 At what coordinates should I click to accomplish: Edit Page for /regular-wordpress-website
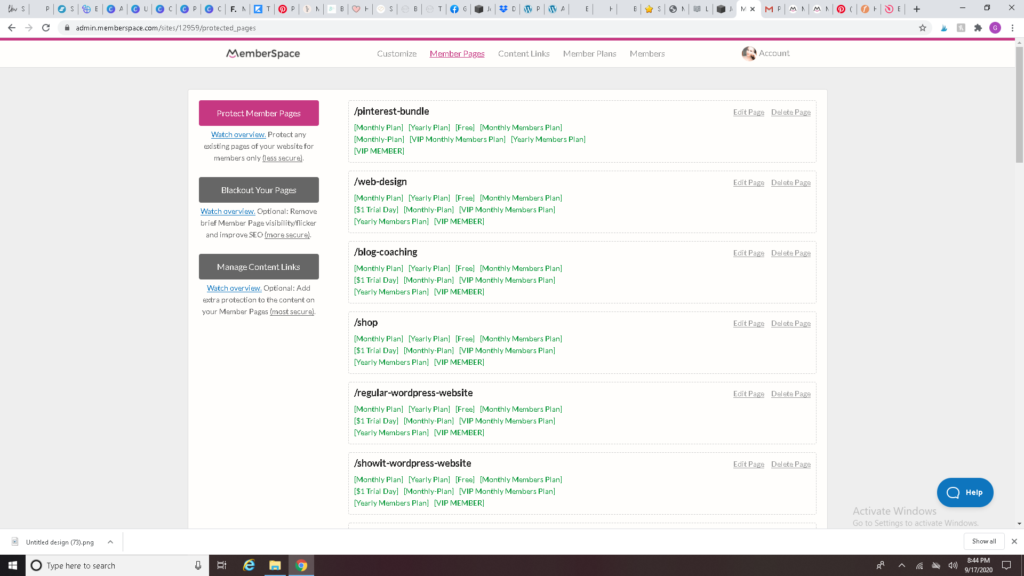click(748, 394)
